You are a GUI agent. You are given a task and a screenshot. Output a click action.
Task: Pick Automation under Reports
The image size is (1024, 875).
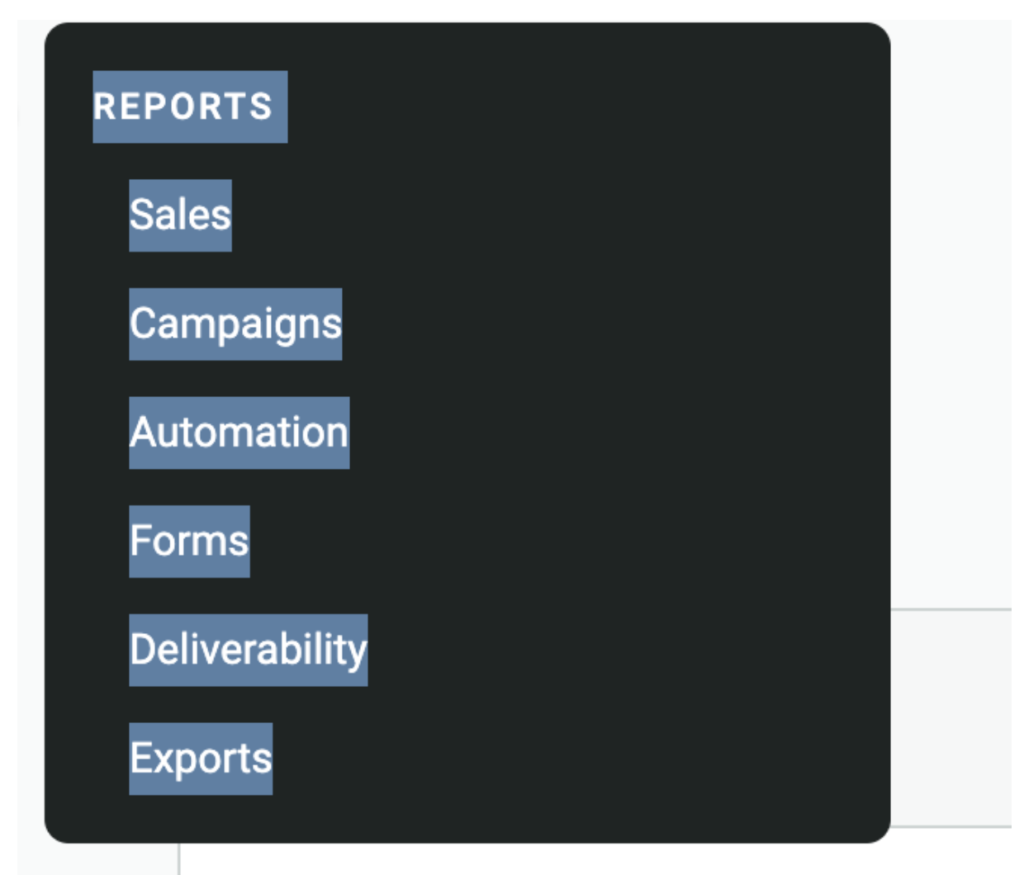(239, 433)
